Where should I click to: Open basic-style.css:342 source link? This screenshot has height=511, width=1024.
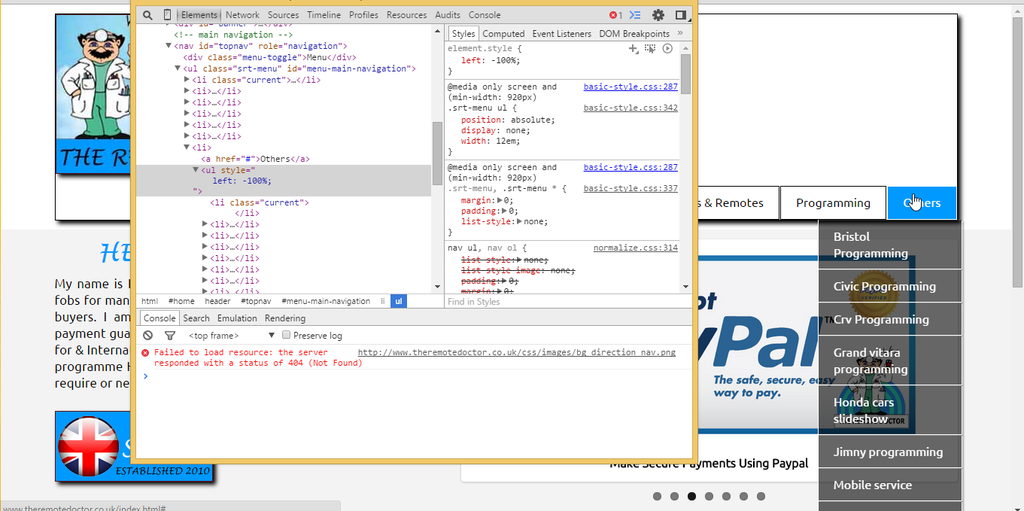[630, 108]
